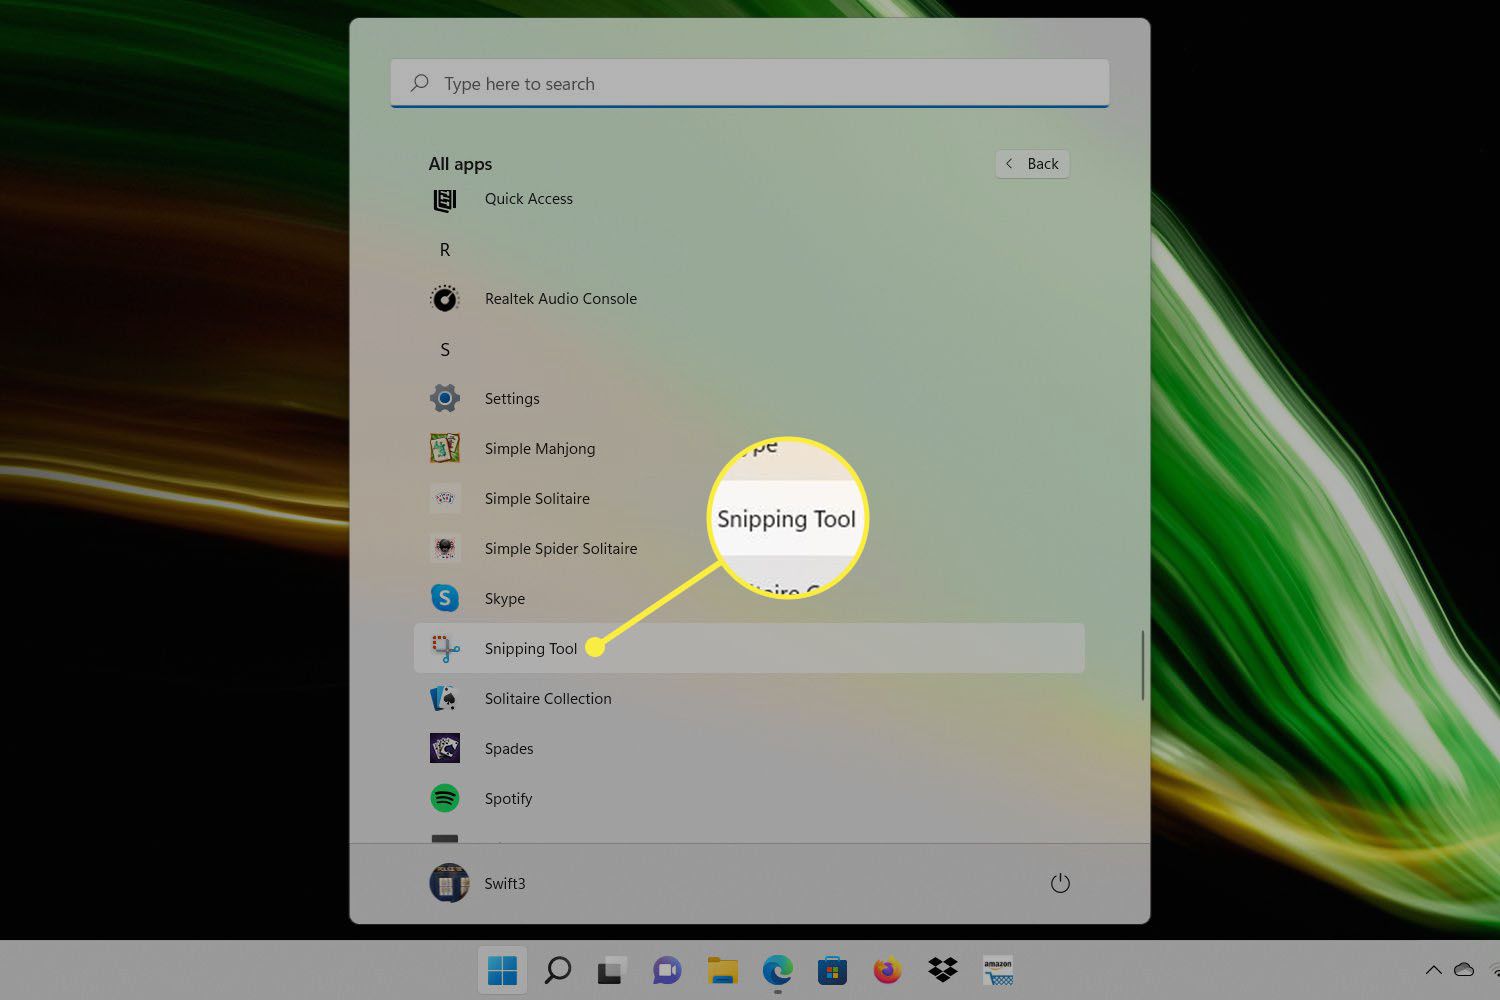Show hidden system tray icons
This screenshot has width=1500, height=1000.
click(1433, 969)
